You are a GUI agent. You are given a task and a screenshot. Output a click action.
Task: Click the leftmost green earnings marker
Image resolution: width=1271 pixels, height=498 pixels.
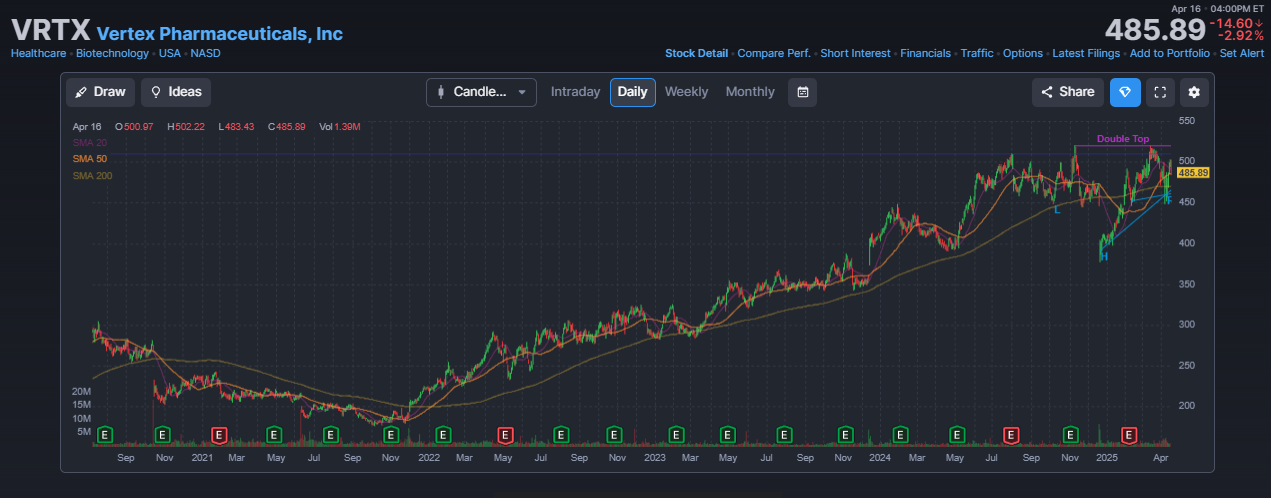(x=104, y=435)
